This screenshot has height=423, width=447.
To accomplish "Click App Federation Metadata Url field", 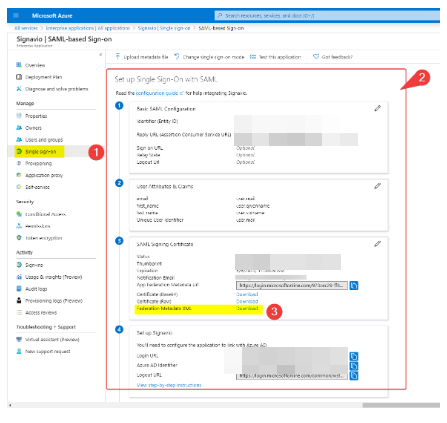I will pyautogui.click(x=292, y=285).
